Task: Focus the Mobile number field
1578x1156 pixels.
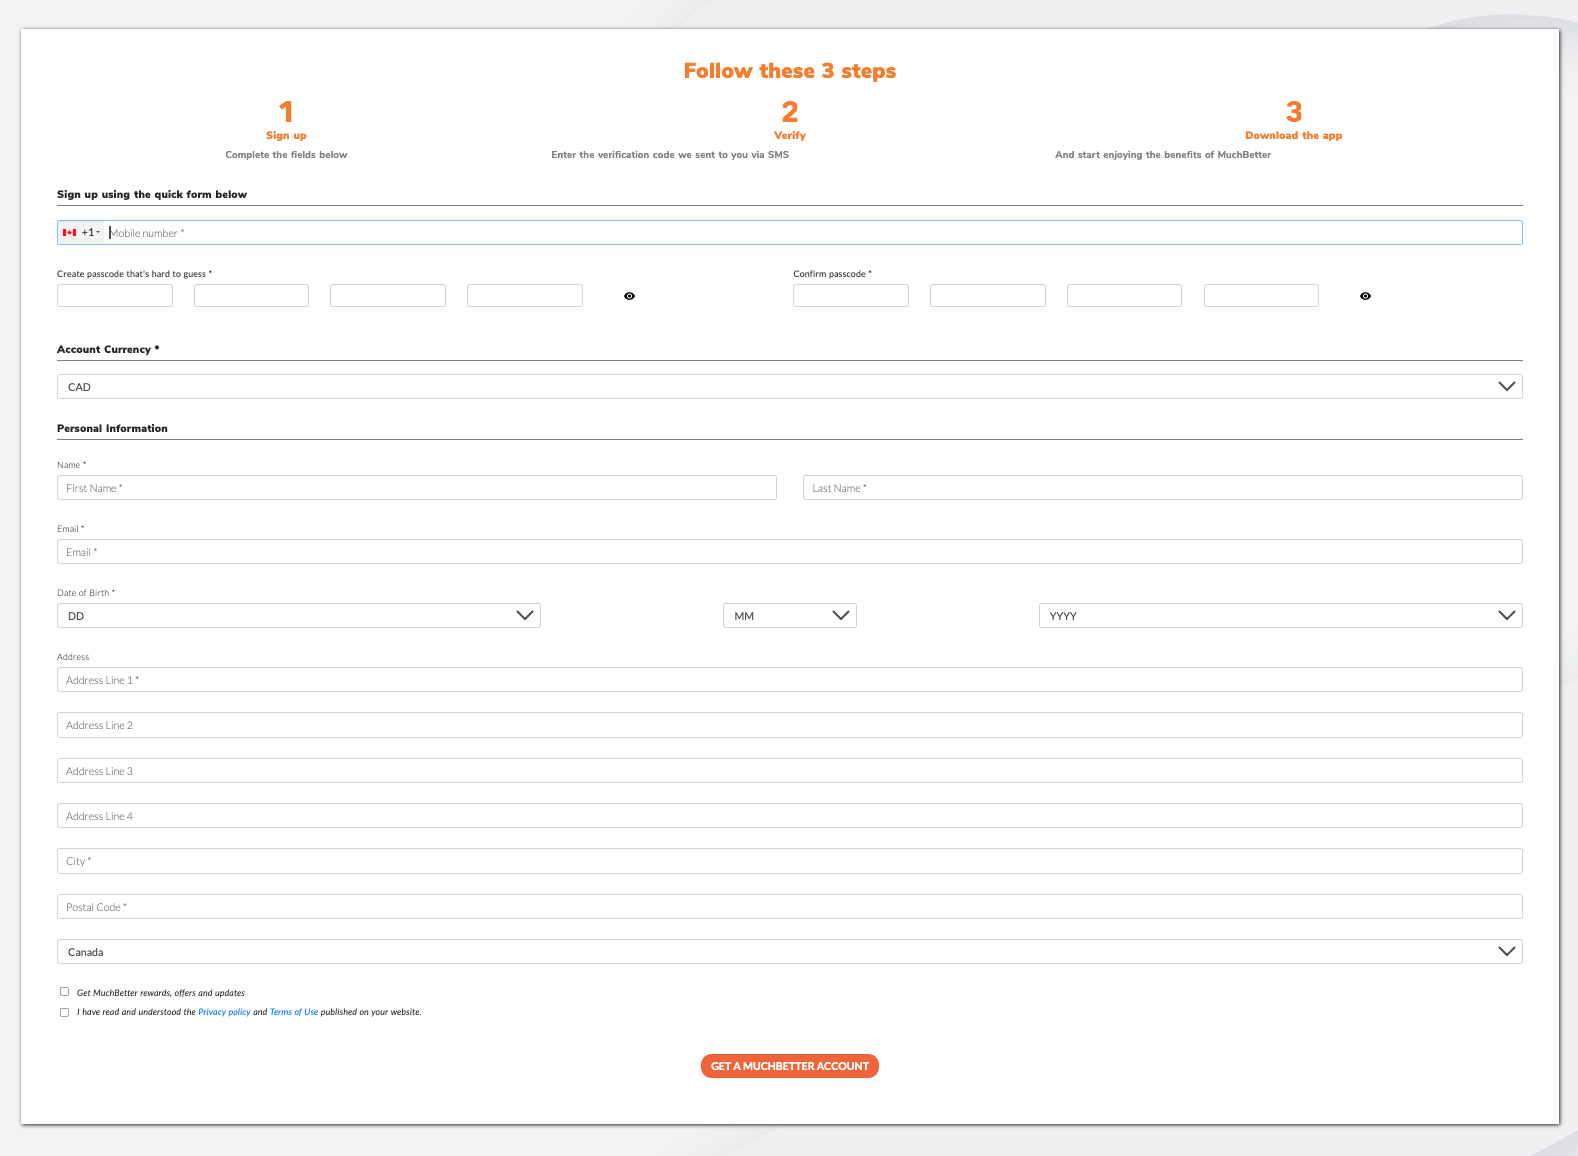Action: (x=814, y=233)
